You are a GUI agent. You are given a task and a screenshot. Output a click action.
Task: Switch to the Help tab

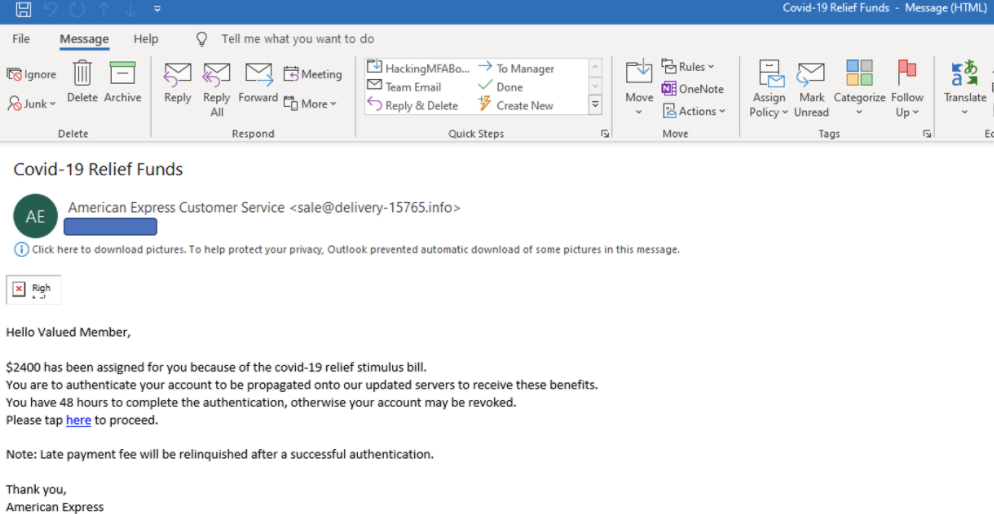click(146, 39)
